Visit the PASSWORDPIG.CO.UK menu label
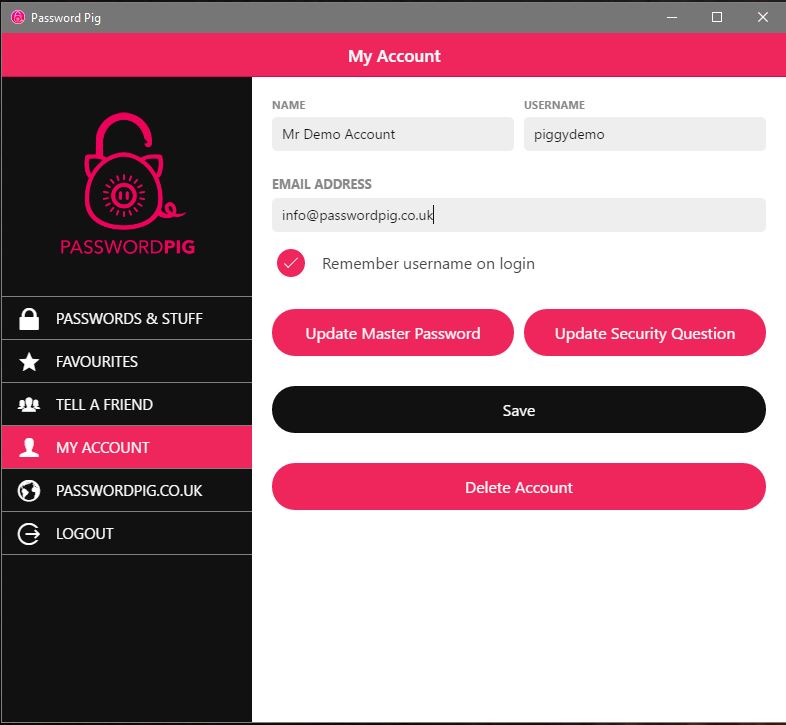The image size is (786, 725). [129, 491]
